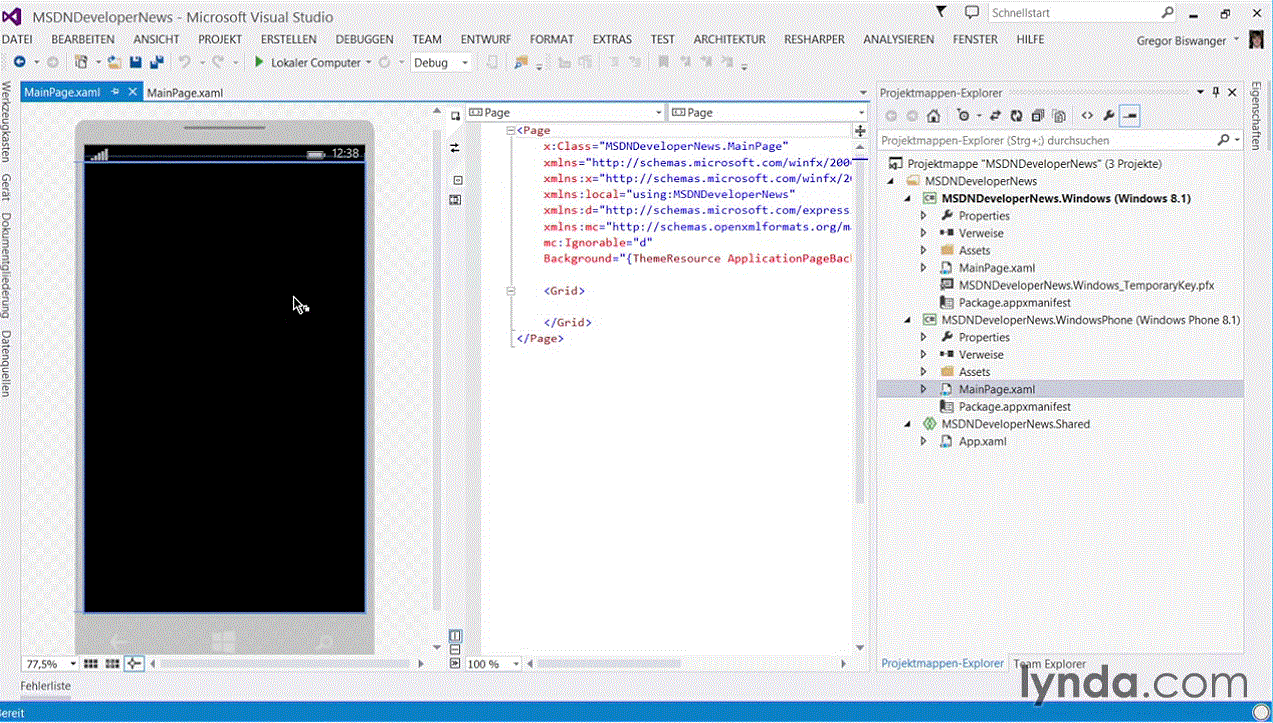Screen dimensions: 1273x723
Task: Click the Undo toolbar icon
Action: 185,62
